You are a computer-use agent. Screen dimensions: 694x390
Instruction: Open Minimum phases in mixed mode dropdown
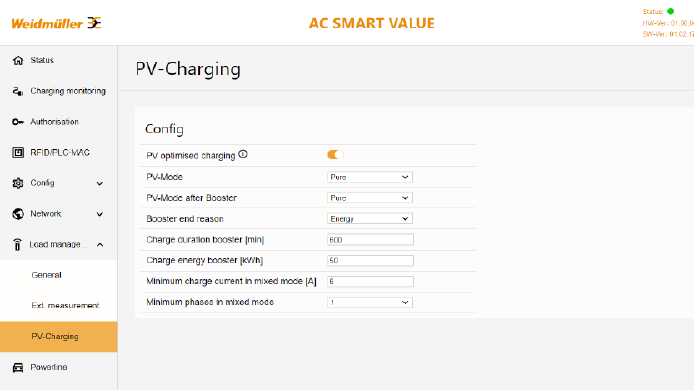(x=370, y=302)
